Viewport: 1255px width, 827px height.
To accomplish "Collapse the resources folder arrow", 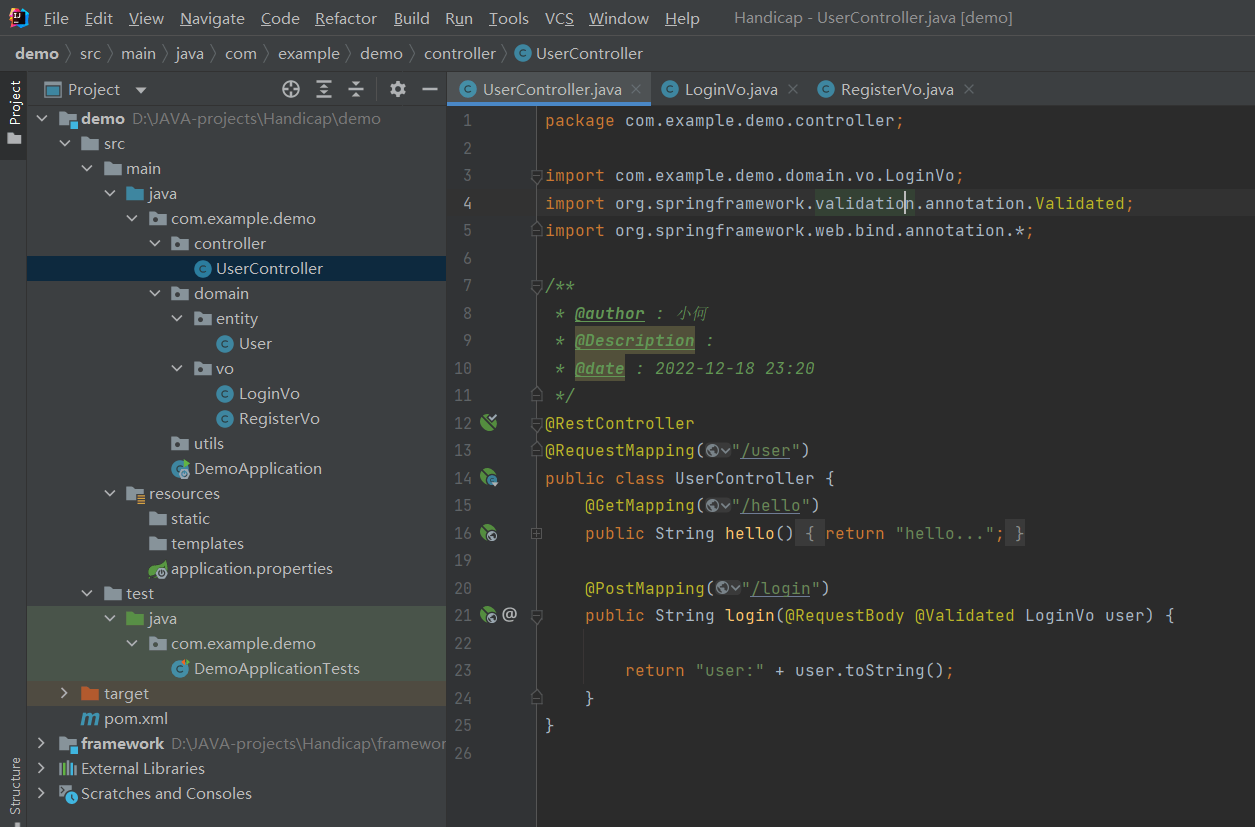I will pos(110,493).
